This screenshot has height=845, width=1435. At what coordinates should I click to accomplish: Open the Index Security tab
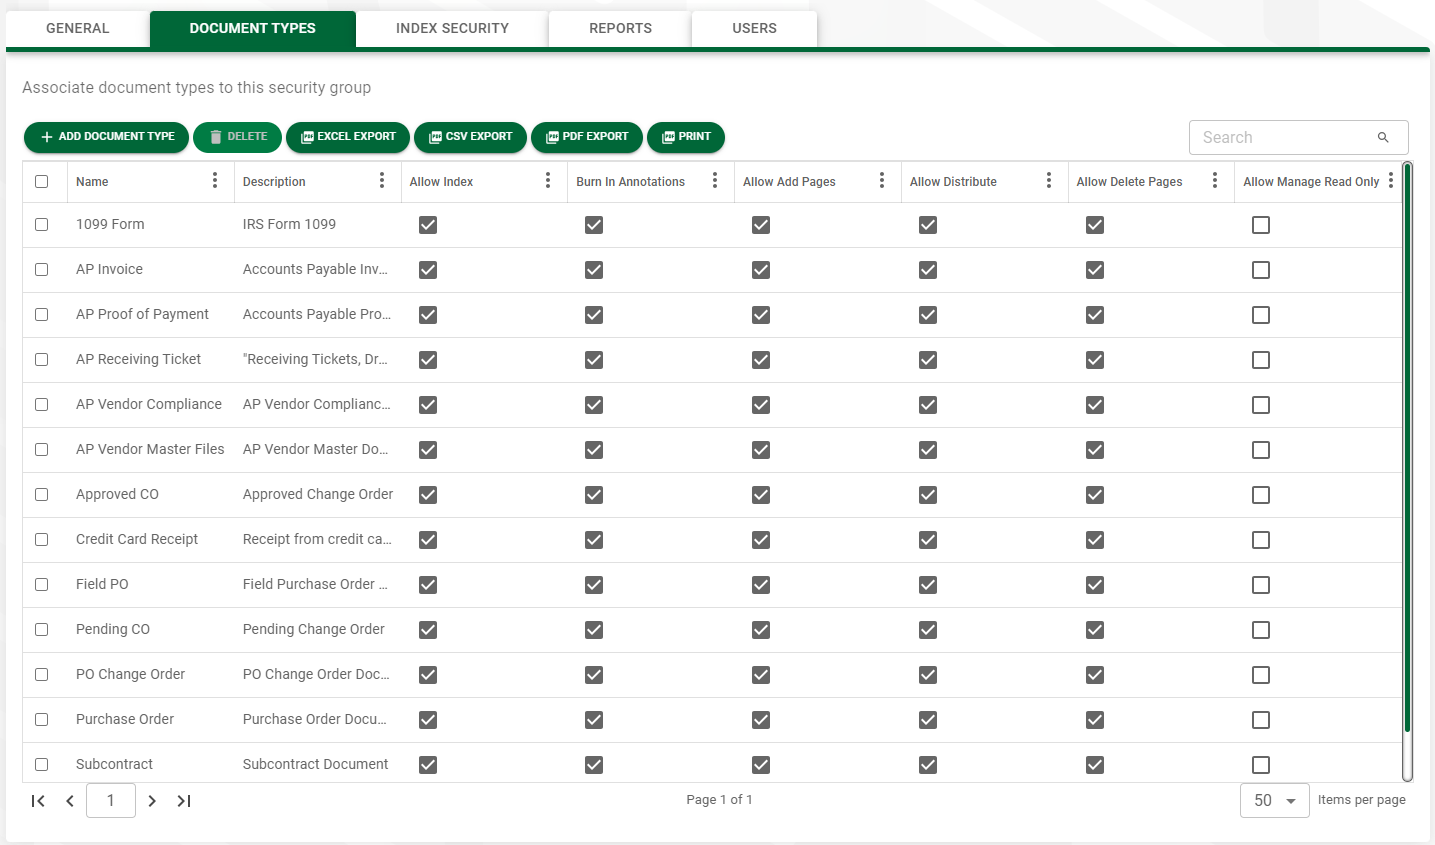452,28
